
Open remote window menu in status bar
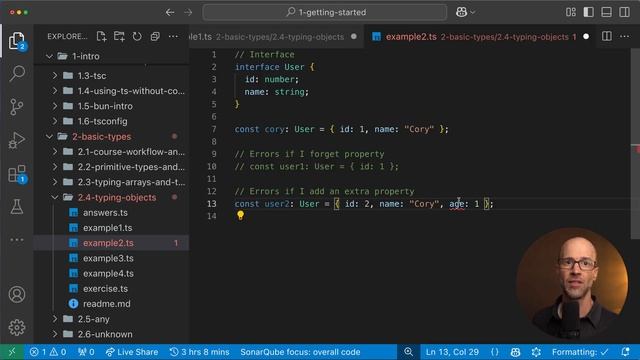click(x=12, y=352)
